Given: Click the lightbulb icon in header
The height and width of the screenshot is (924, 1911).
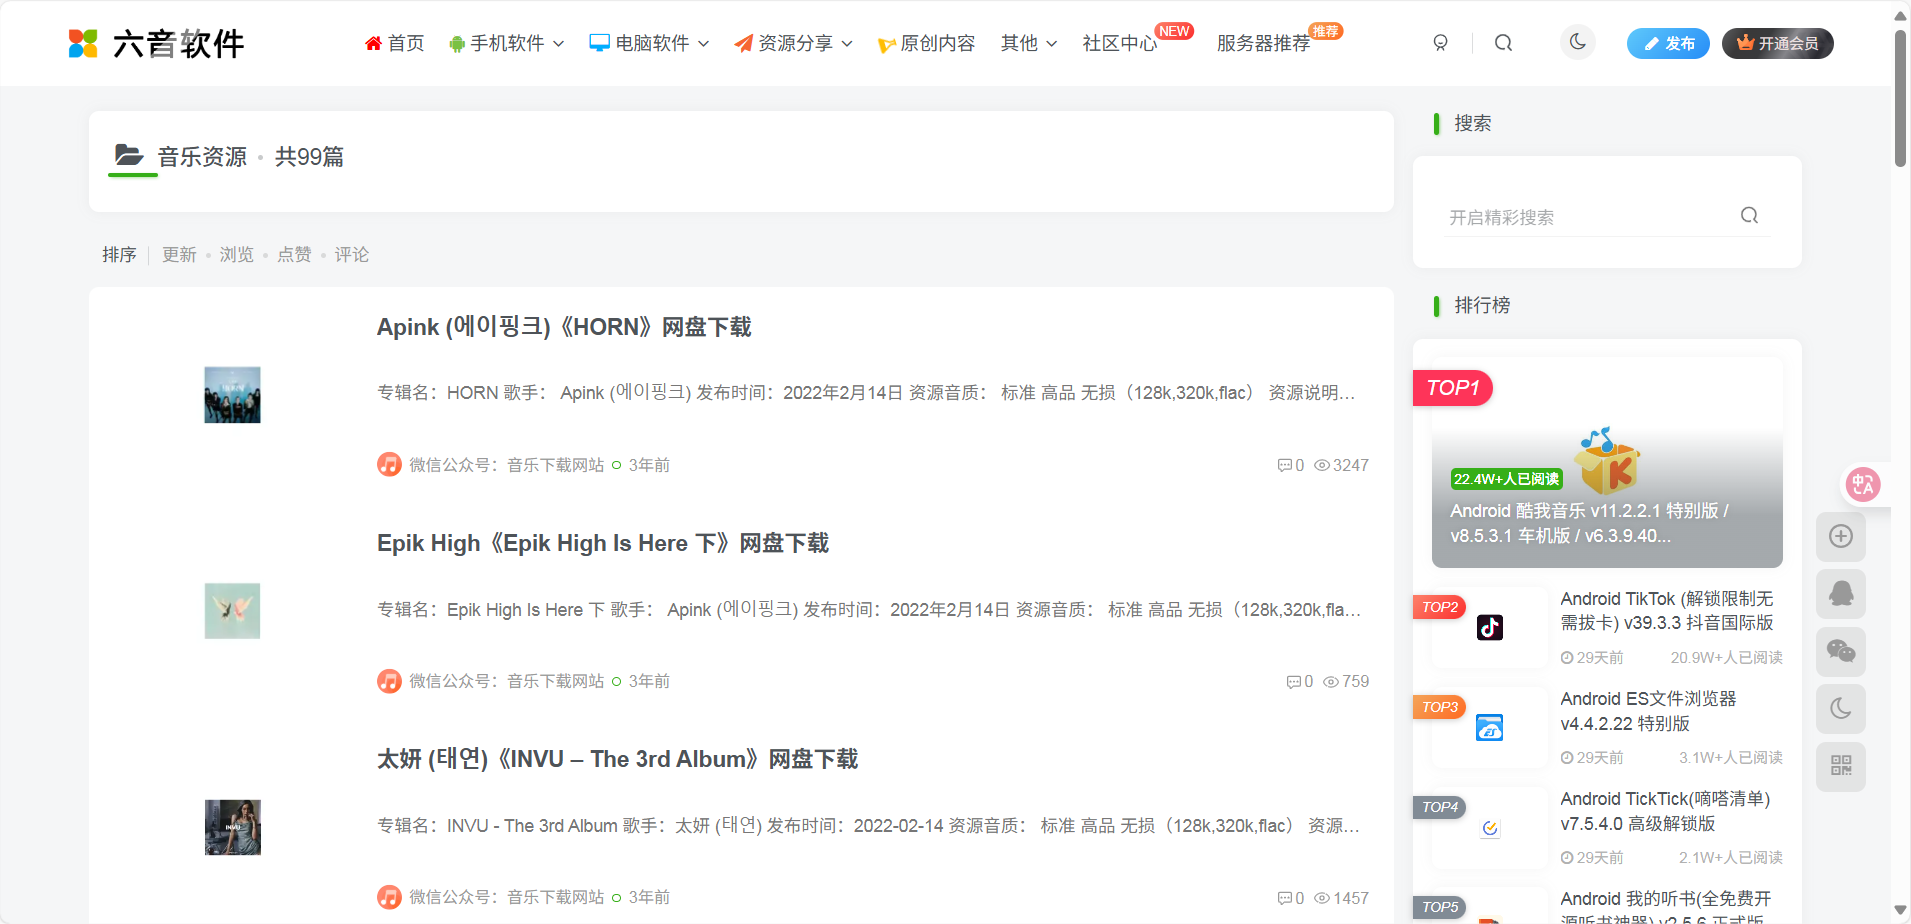Looking at the screenshot, I should click(1441, 43).
